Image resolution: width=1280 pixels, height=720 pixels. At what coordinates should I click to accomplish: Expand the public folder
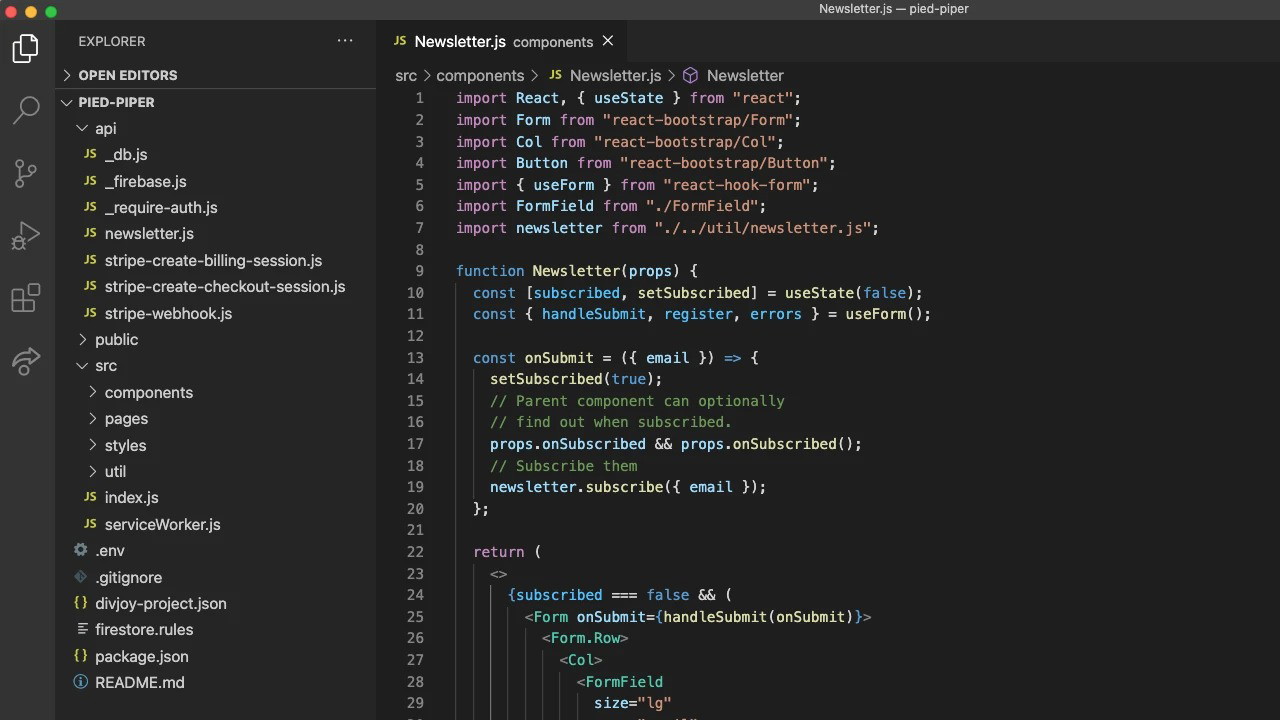pyautogui.click(x=116, y=339)
